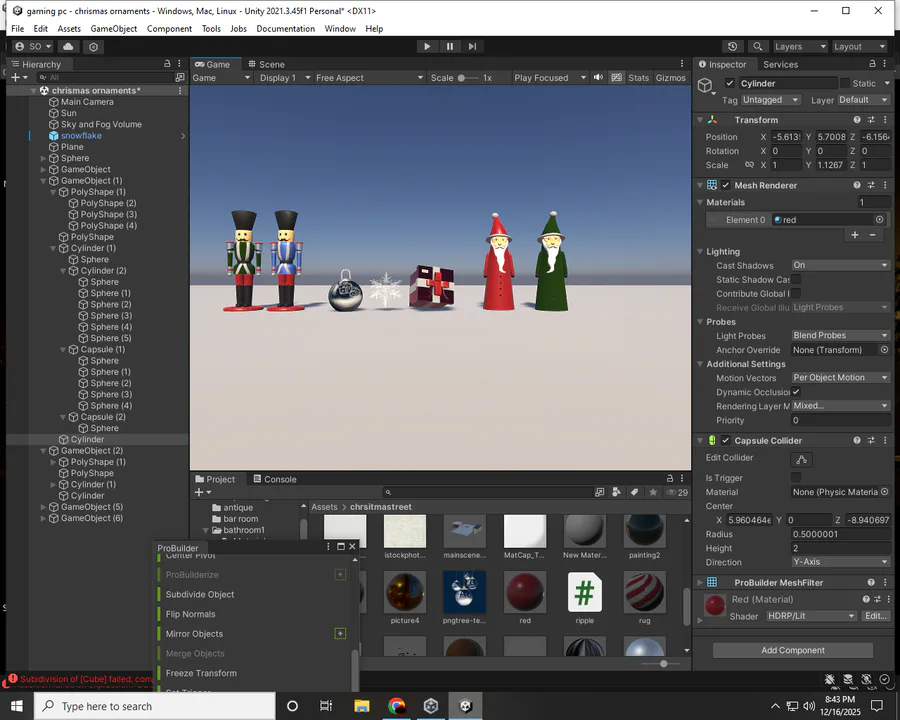Switch to the Services tab

pyautogui.click(x=780, y=64)
